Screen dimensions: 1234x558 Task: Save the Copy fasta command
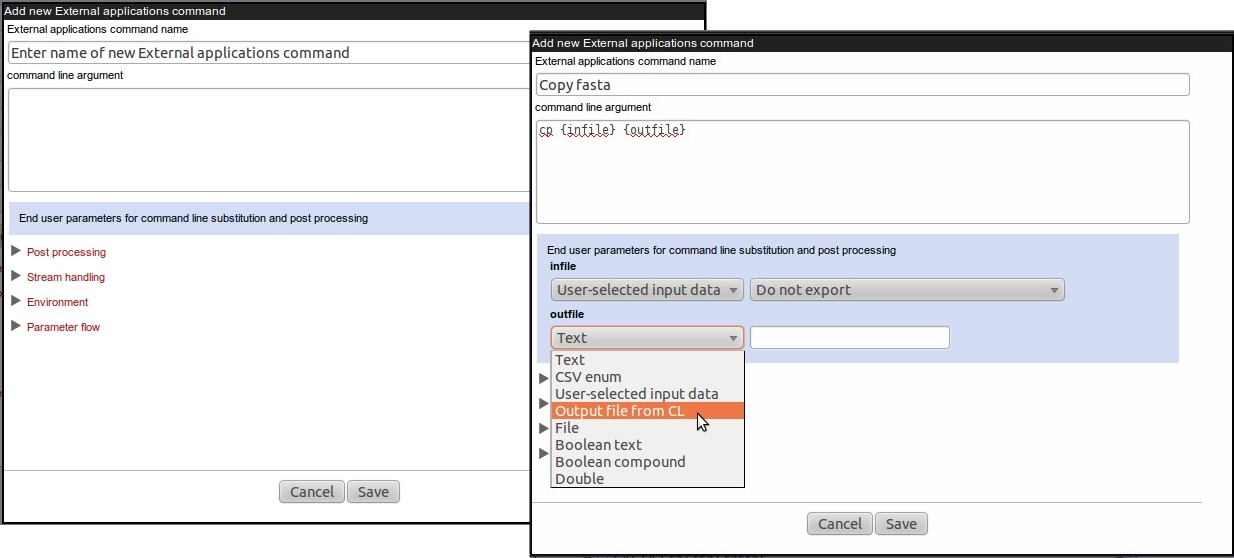click(x=901, y=524)
